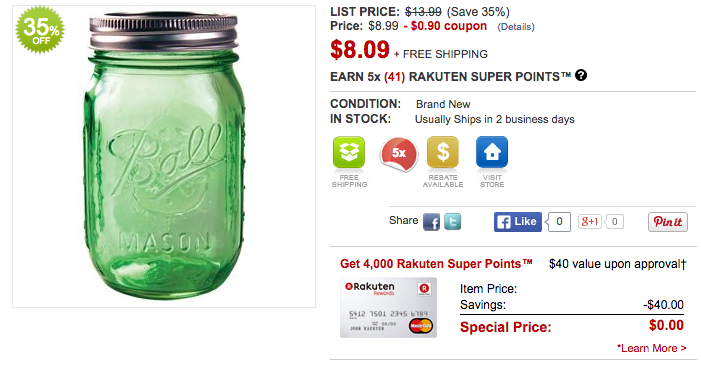Click the Google +1 count box
This screenshot has height=365, width=701.
[x=615, y=221]
